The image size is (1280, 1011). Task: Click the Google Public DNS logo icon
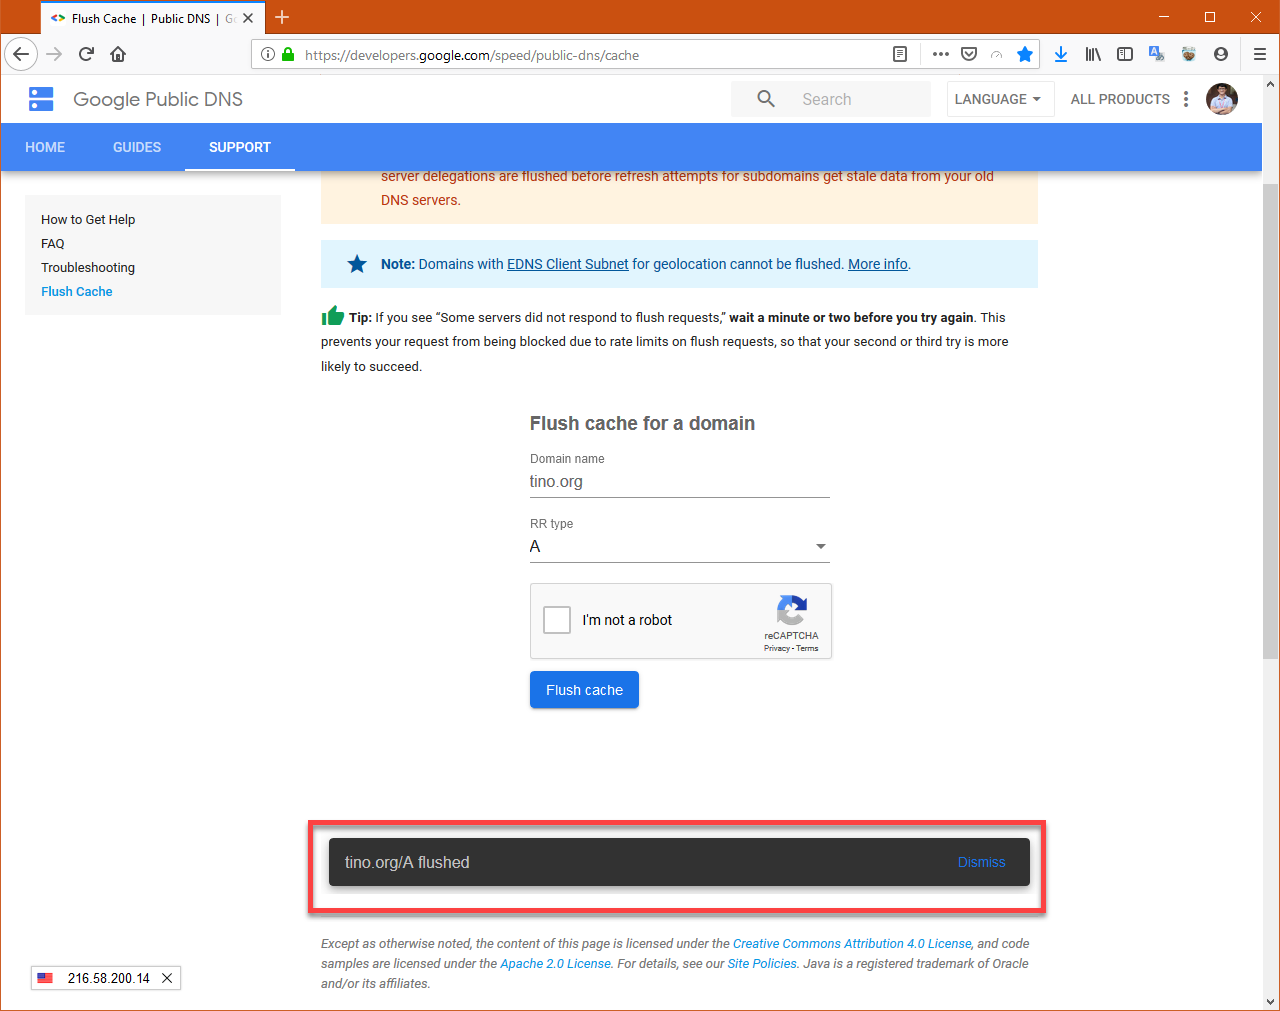click(x=41, y=99)
